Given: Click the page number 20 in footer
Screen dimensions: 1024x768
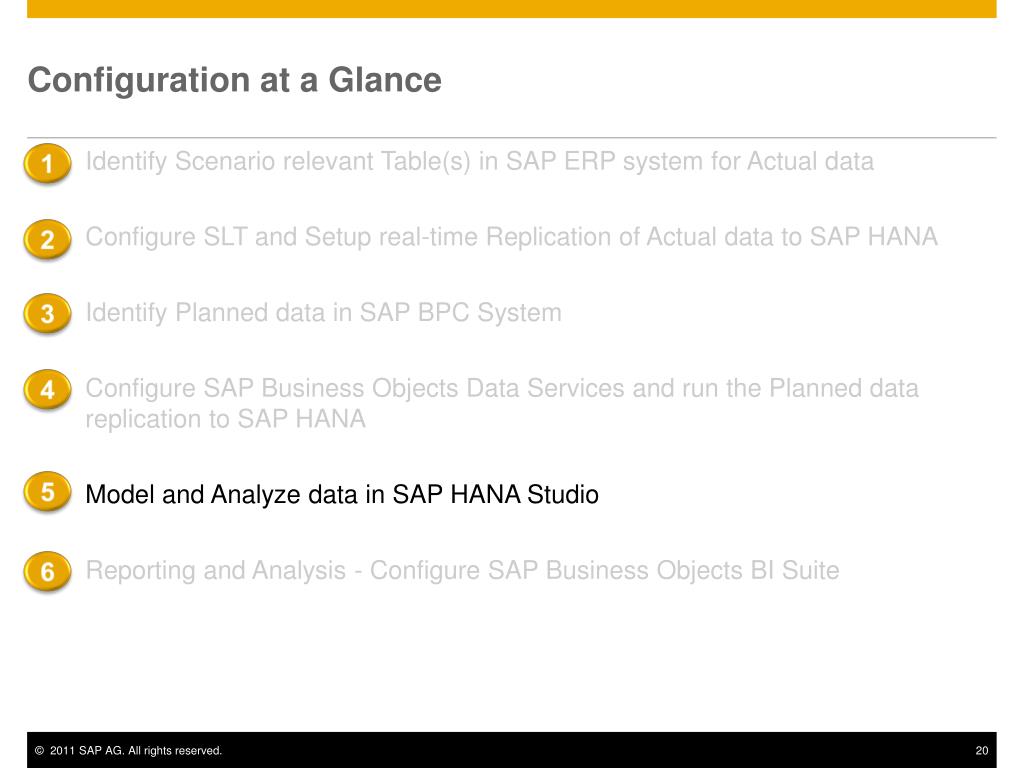Looking at the screenshot, I should (982, 750).
